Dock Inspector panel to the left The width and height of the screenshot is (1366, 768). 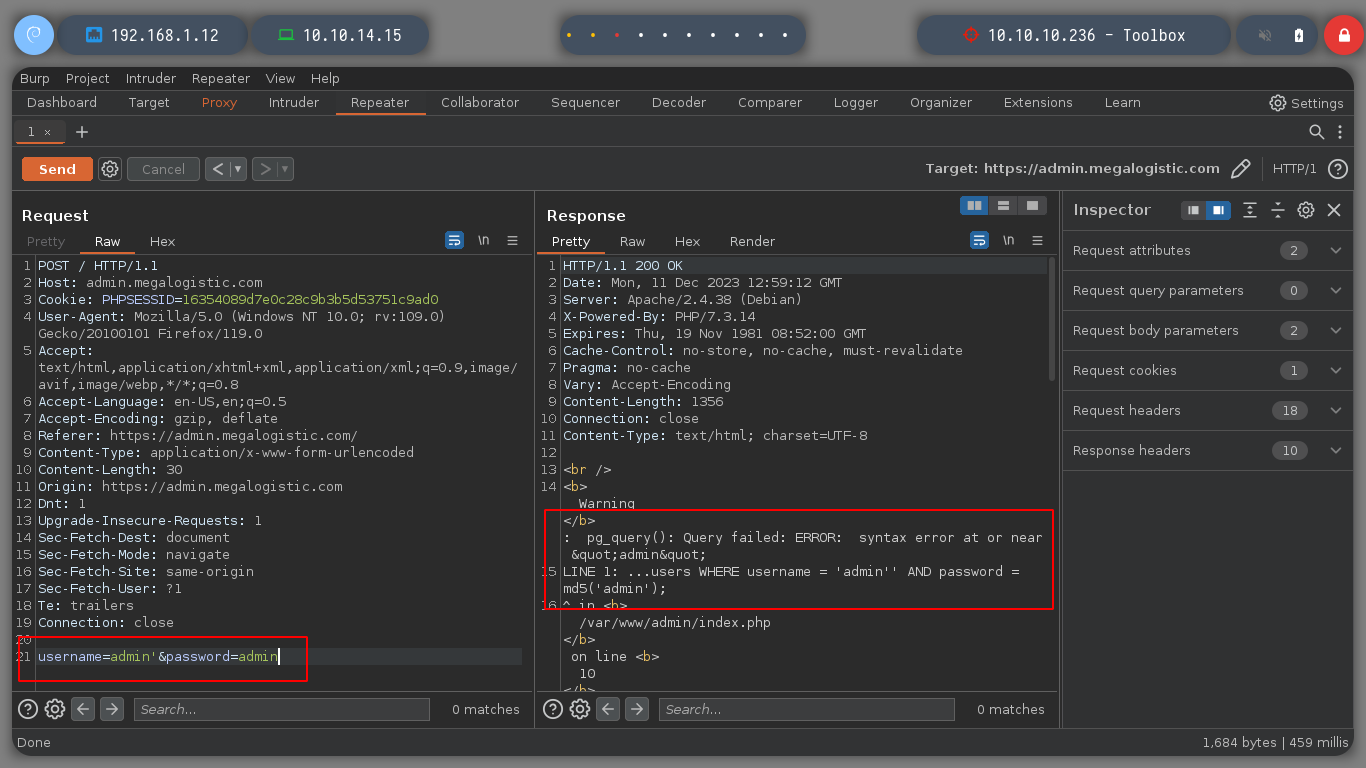pyautogui.click(x=1193, y=210)
